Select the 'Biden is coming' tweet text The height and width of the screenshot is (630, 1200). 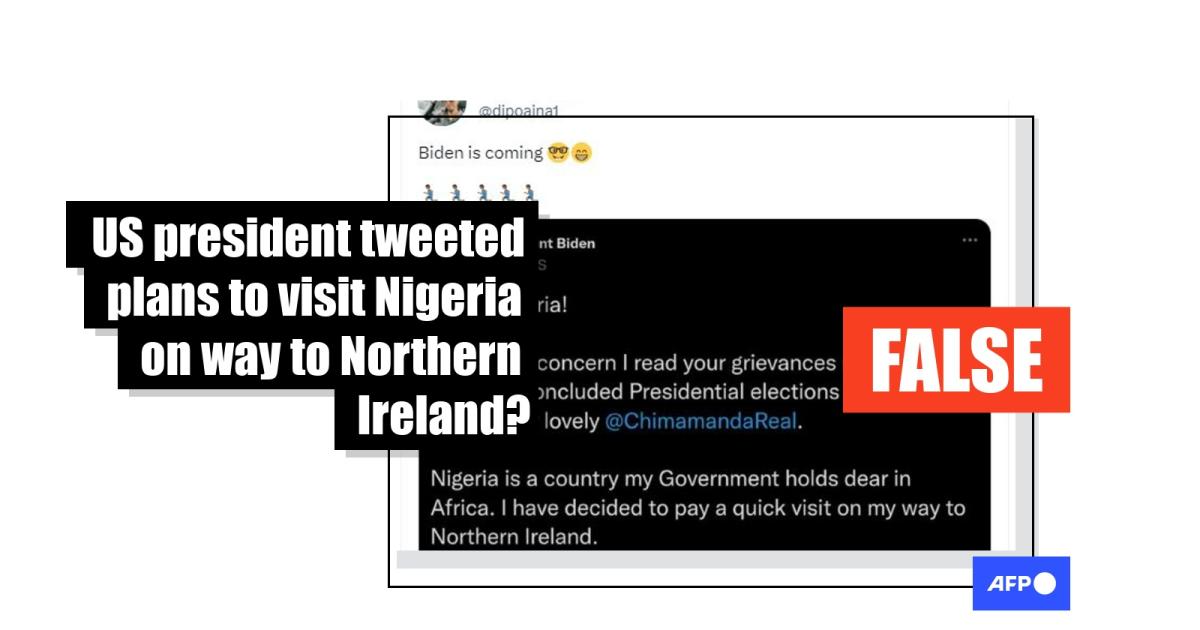point(480,153)
